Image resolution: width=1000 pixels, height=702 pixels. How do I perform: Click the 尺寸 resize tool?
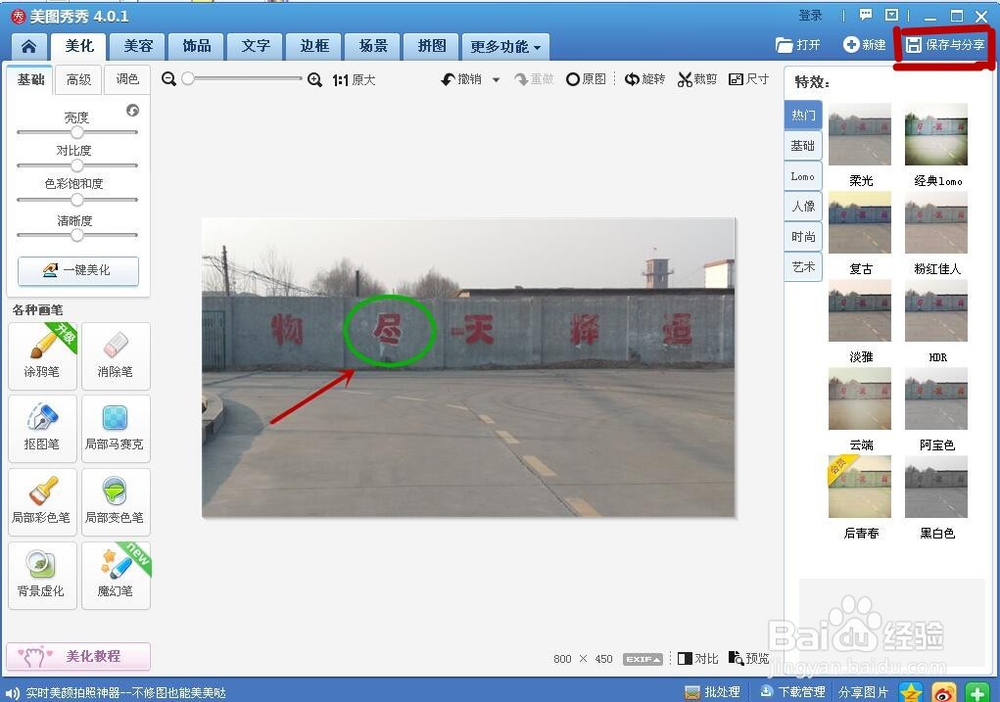click(x=749, y=79)
